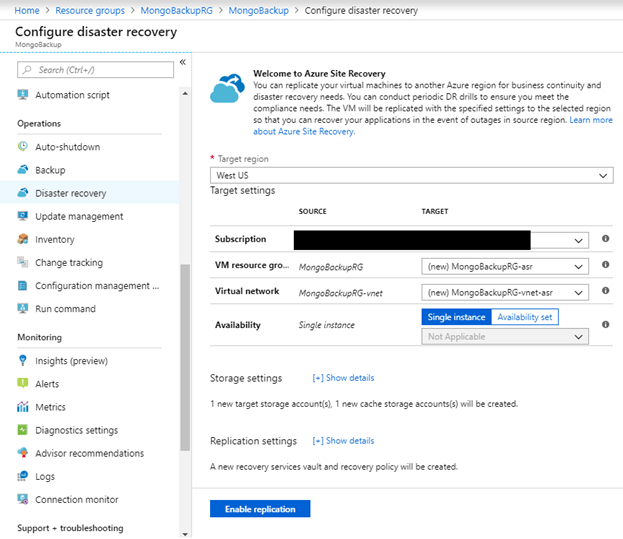Click the VM resource group info icon
The height and width of the screenshot is (539, 623).
pos(605,265)
